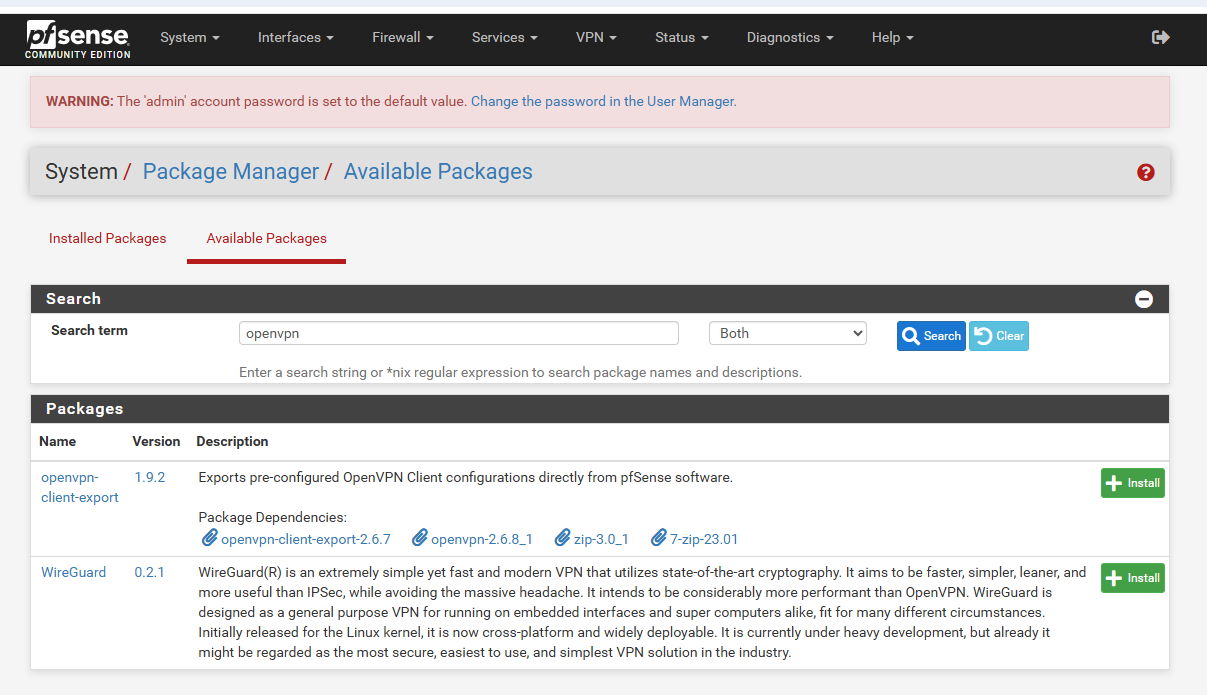
Task: Click the 'WARNING:' text in the alert
Action: tap(80, 101)
